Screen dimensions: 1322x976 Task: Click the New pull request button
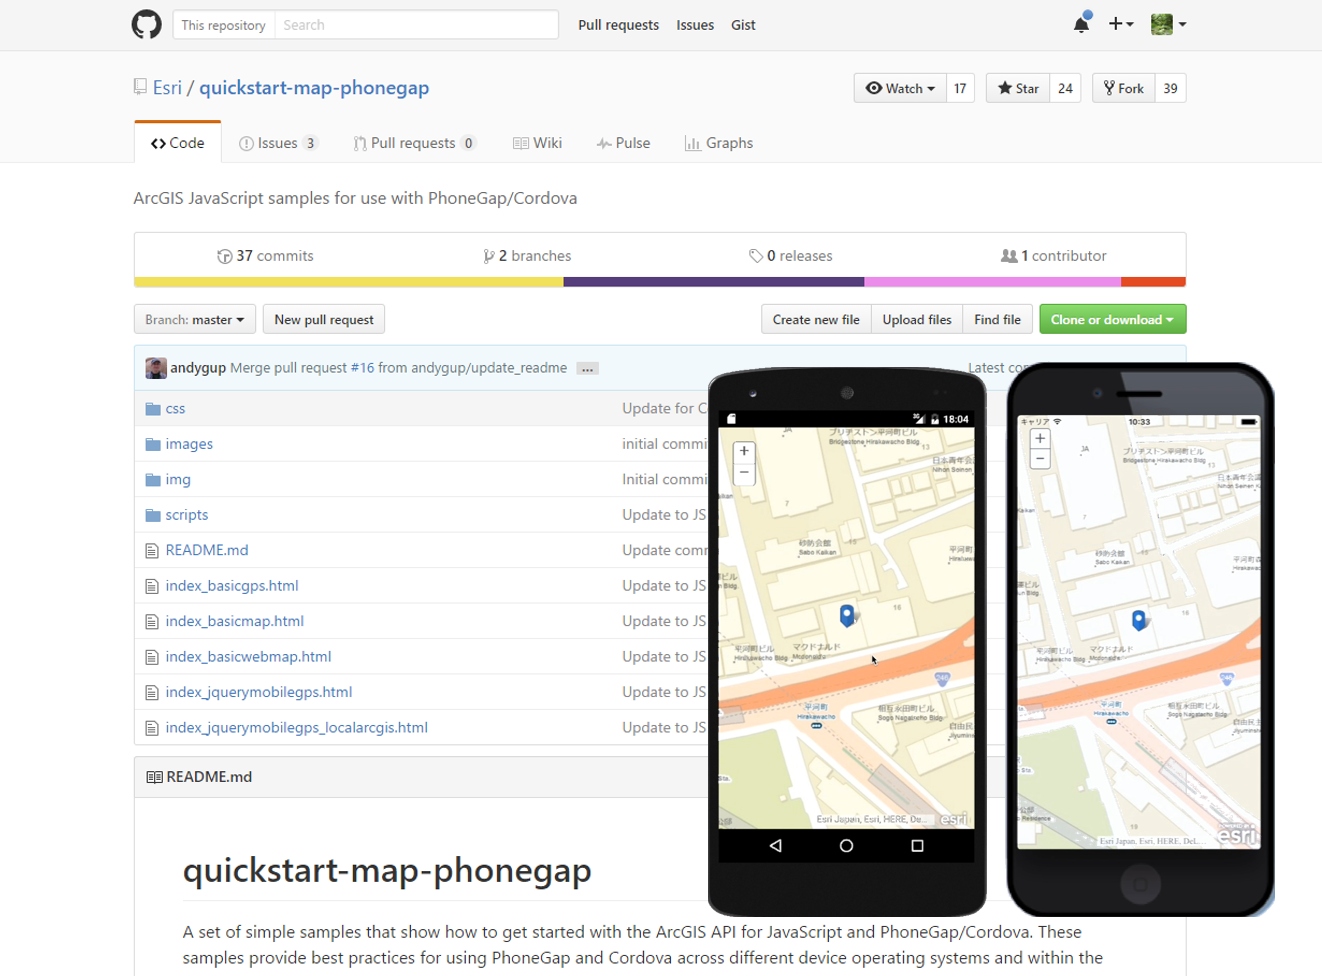pyautogui.click(x=324, y=320)
